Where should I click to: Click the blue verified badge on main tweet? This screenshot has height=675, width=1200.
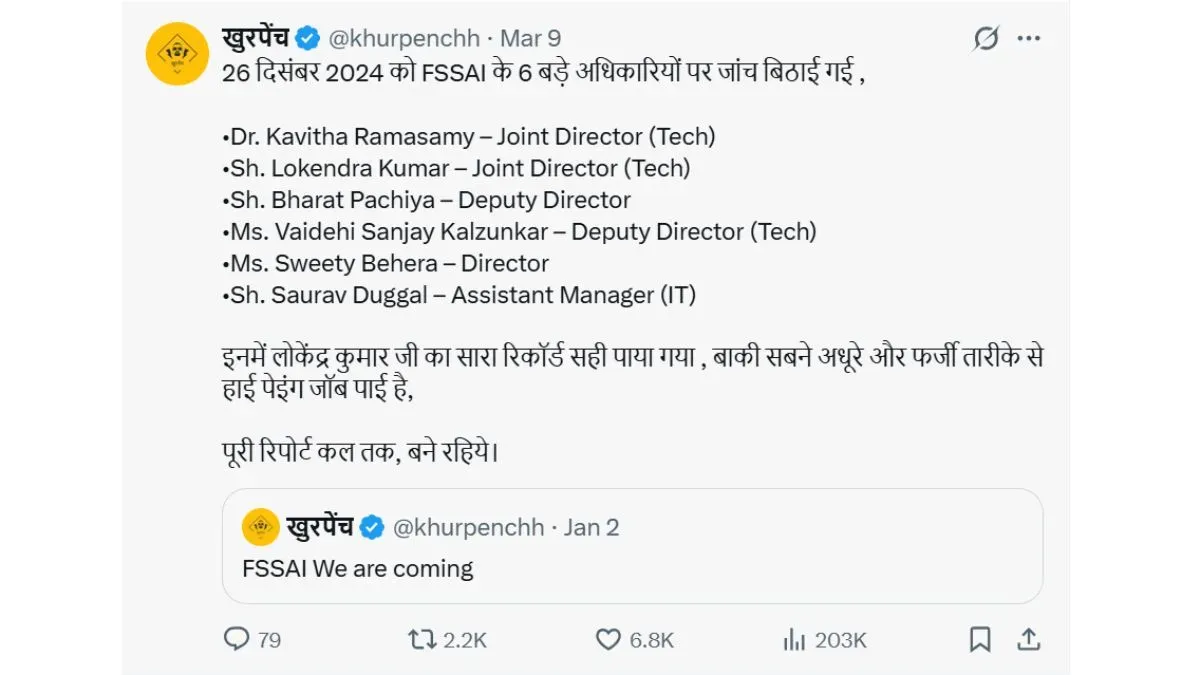[307, 39]
